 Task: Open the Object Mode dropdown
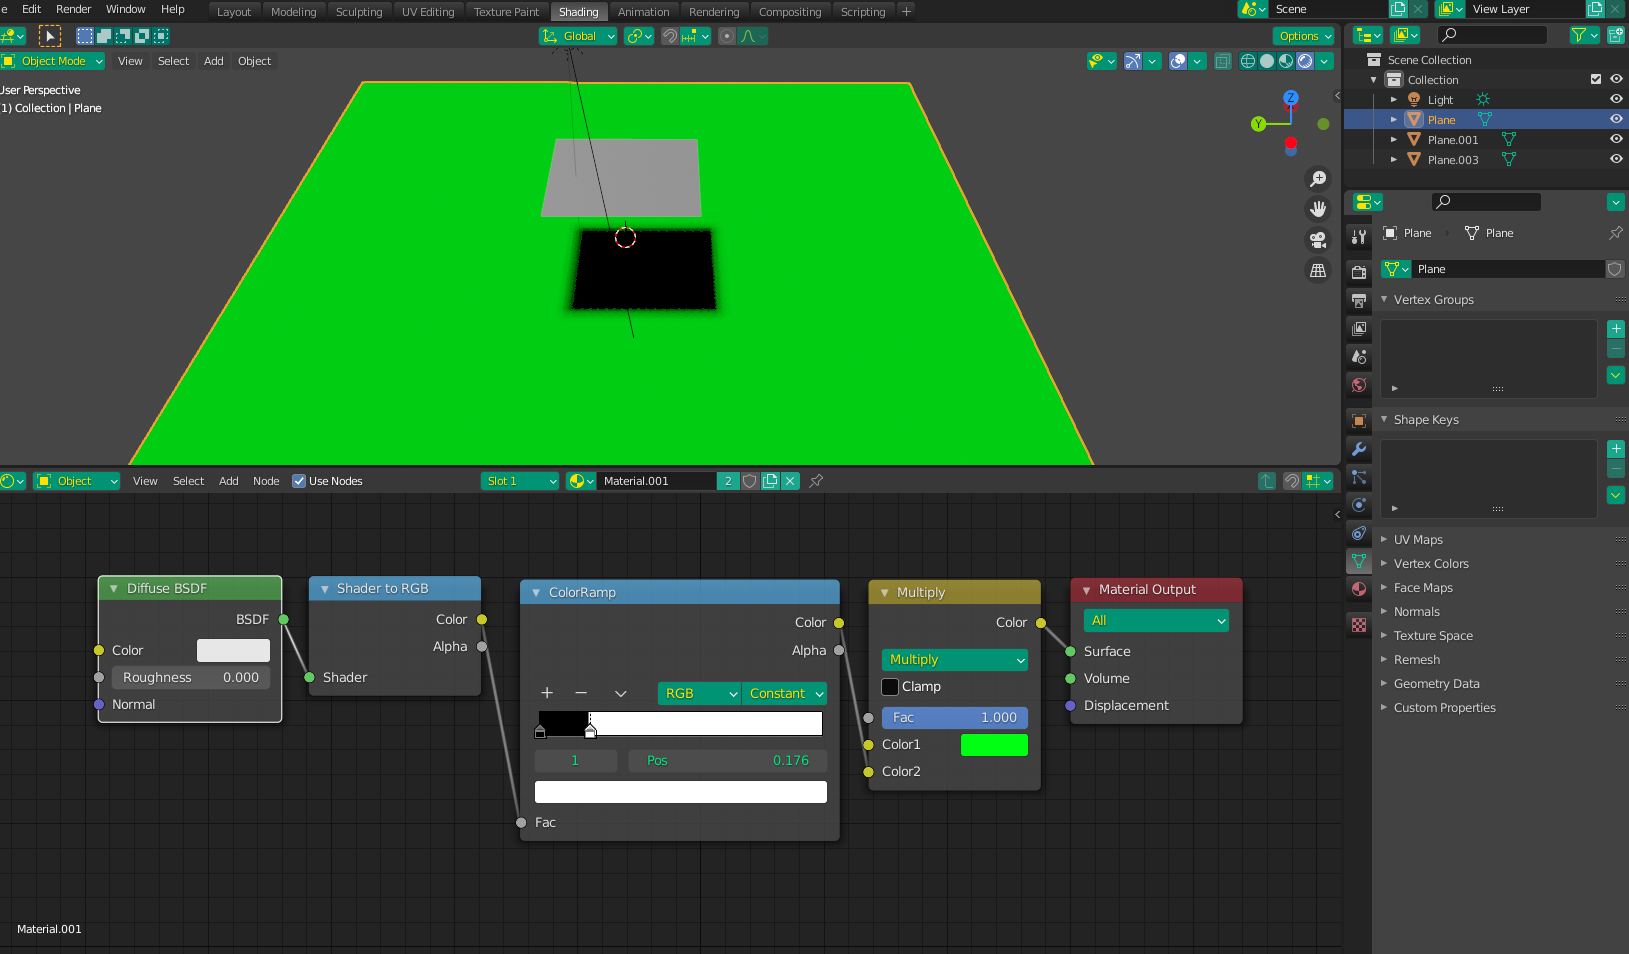point(52,61)
